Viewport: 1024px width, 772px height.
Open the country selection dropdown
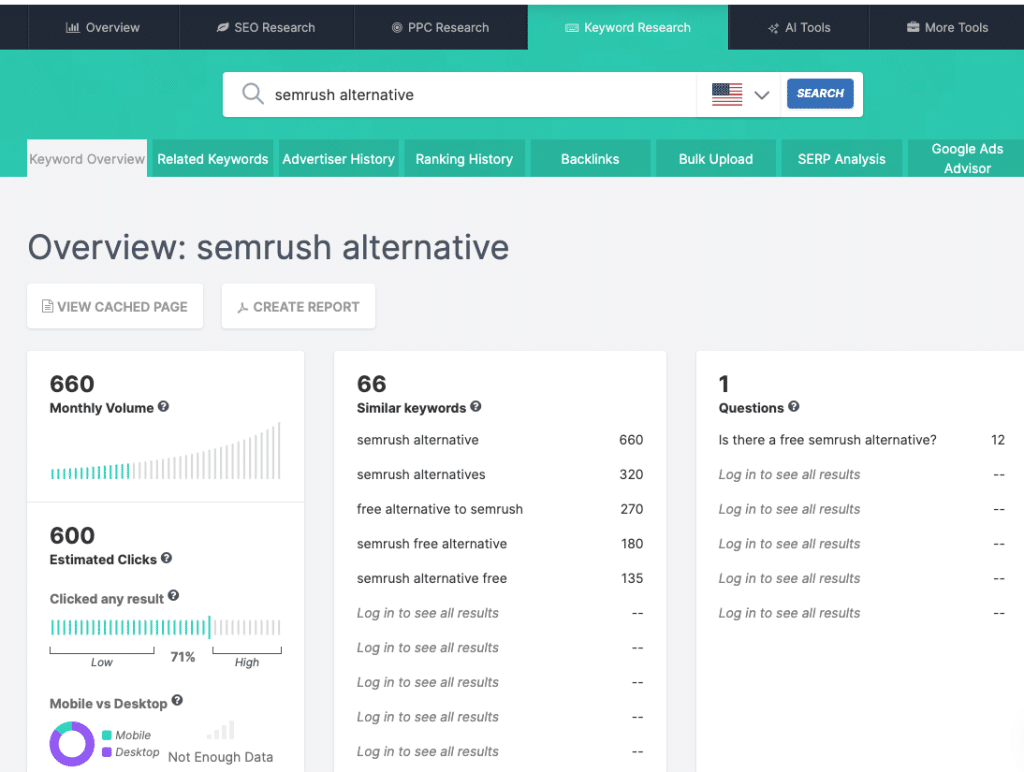coord(761,93)
